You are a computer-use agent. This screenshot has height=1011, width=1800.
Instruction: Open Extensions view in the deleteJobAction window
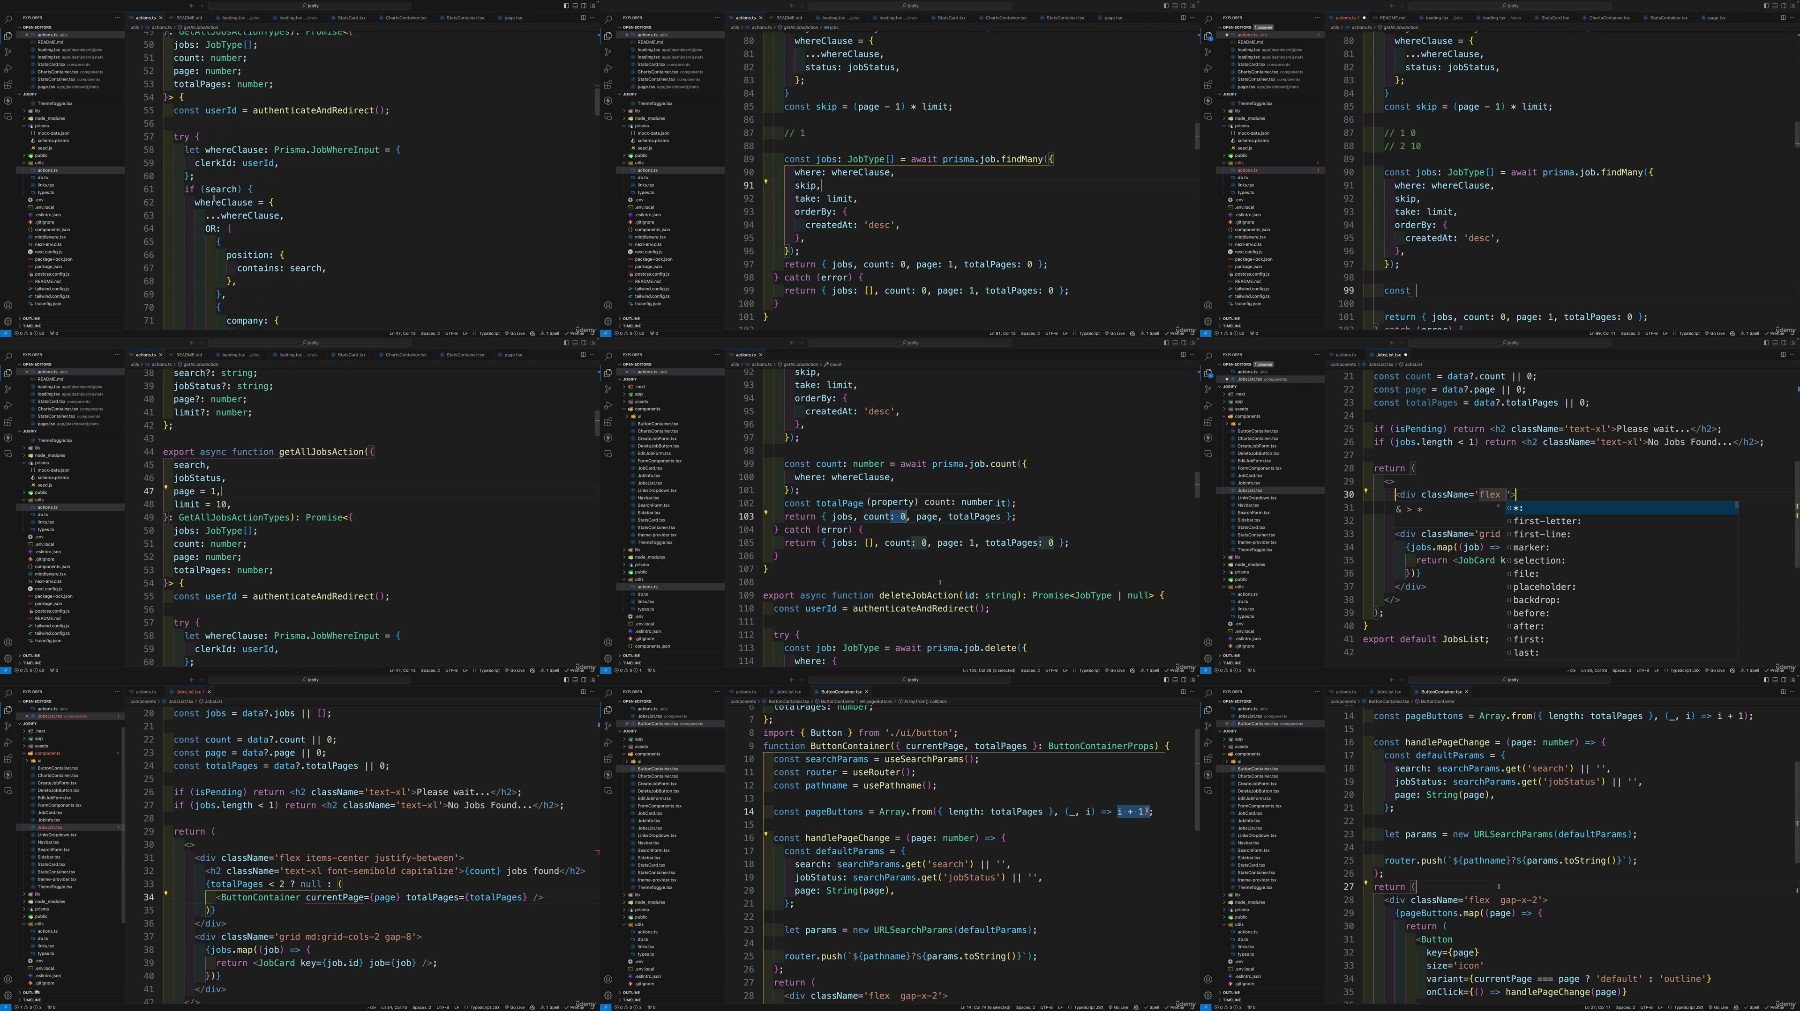(x=608, y=422)
